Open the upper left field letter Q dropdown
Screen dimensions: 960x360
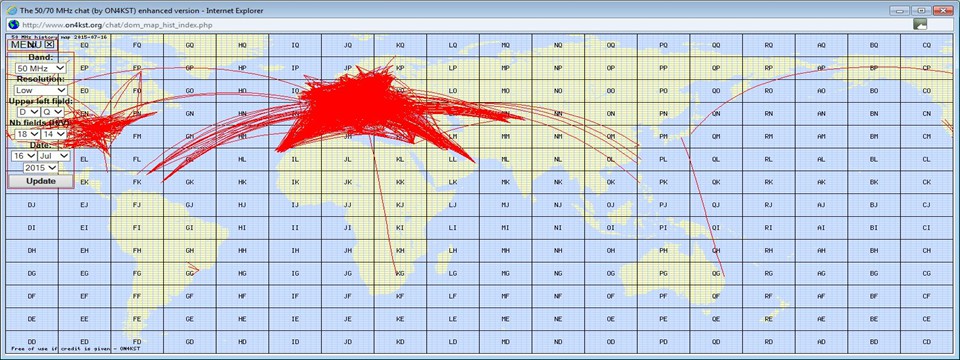[53, 112]
